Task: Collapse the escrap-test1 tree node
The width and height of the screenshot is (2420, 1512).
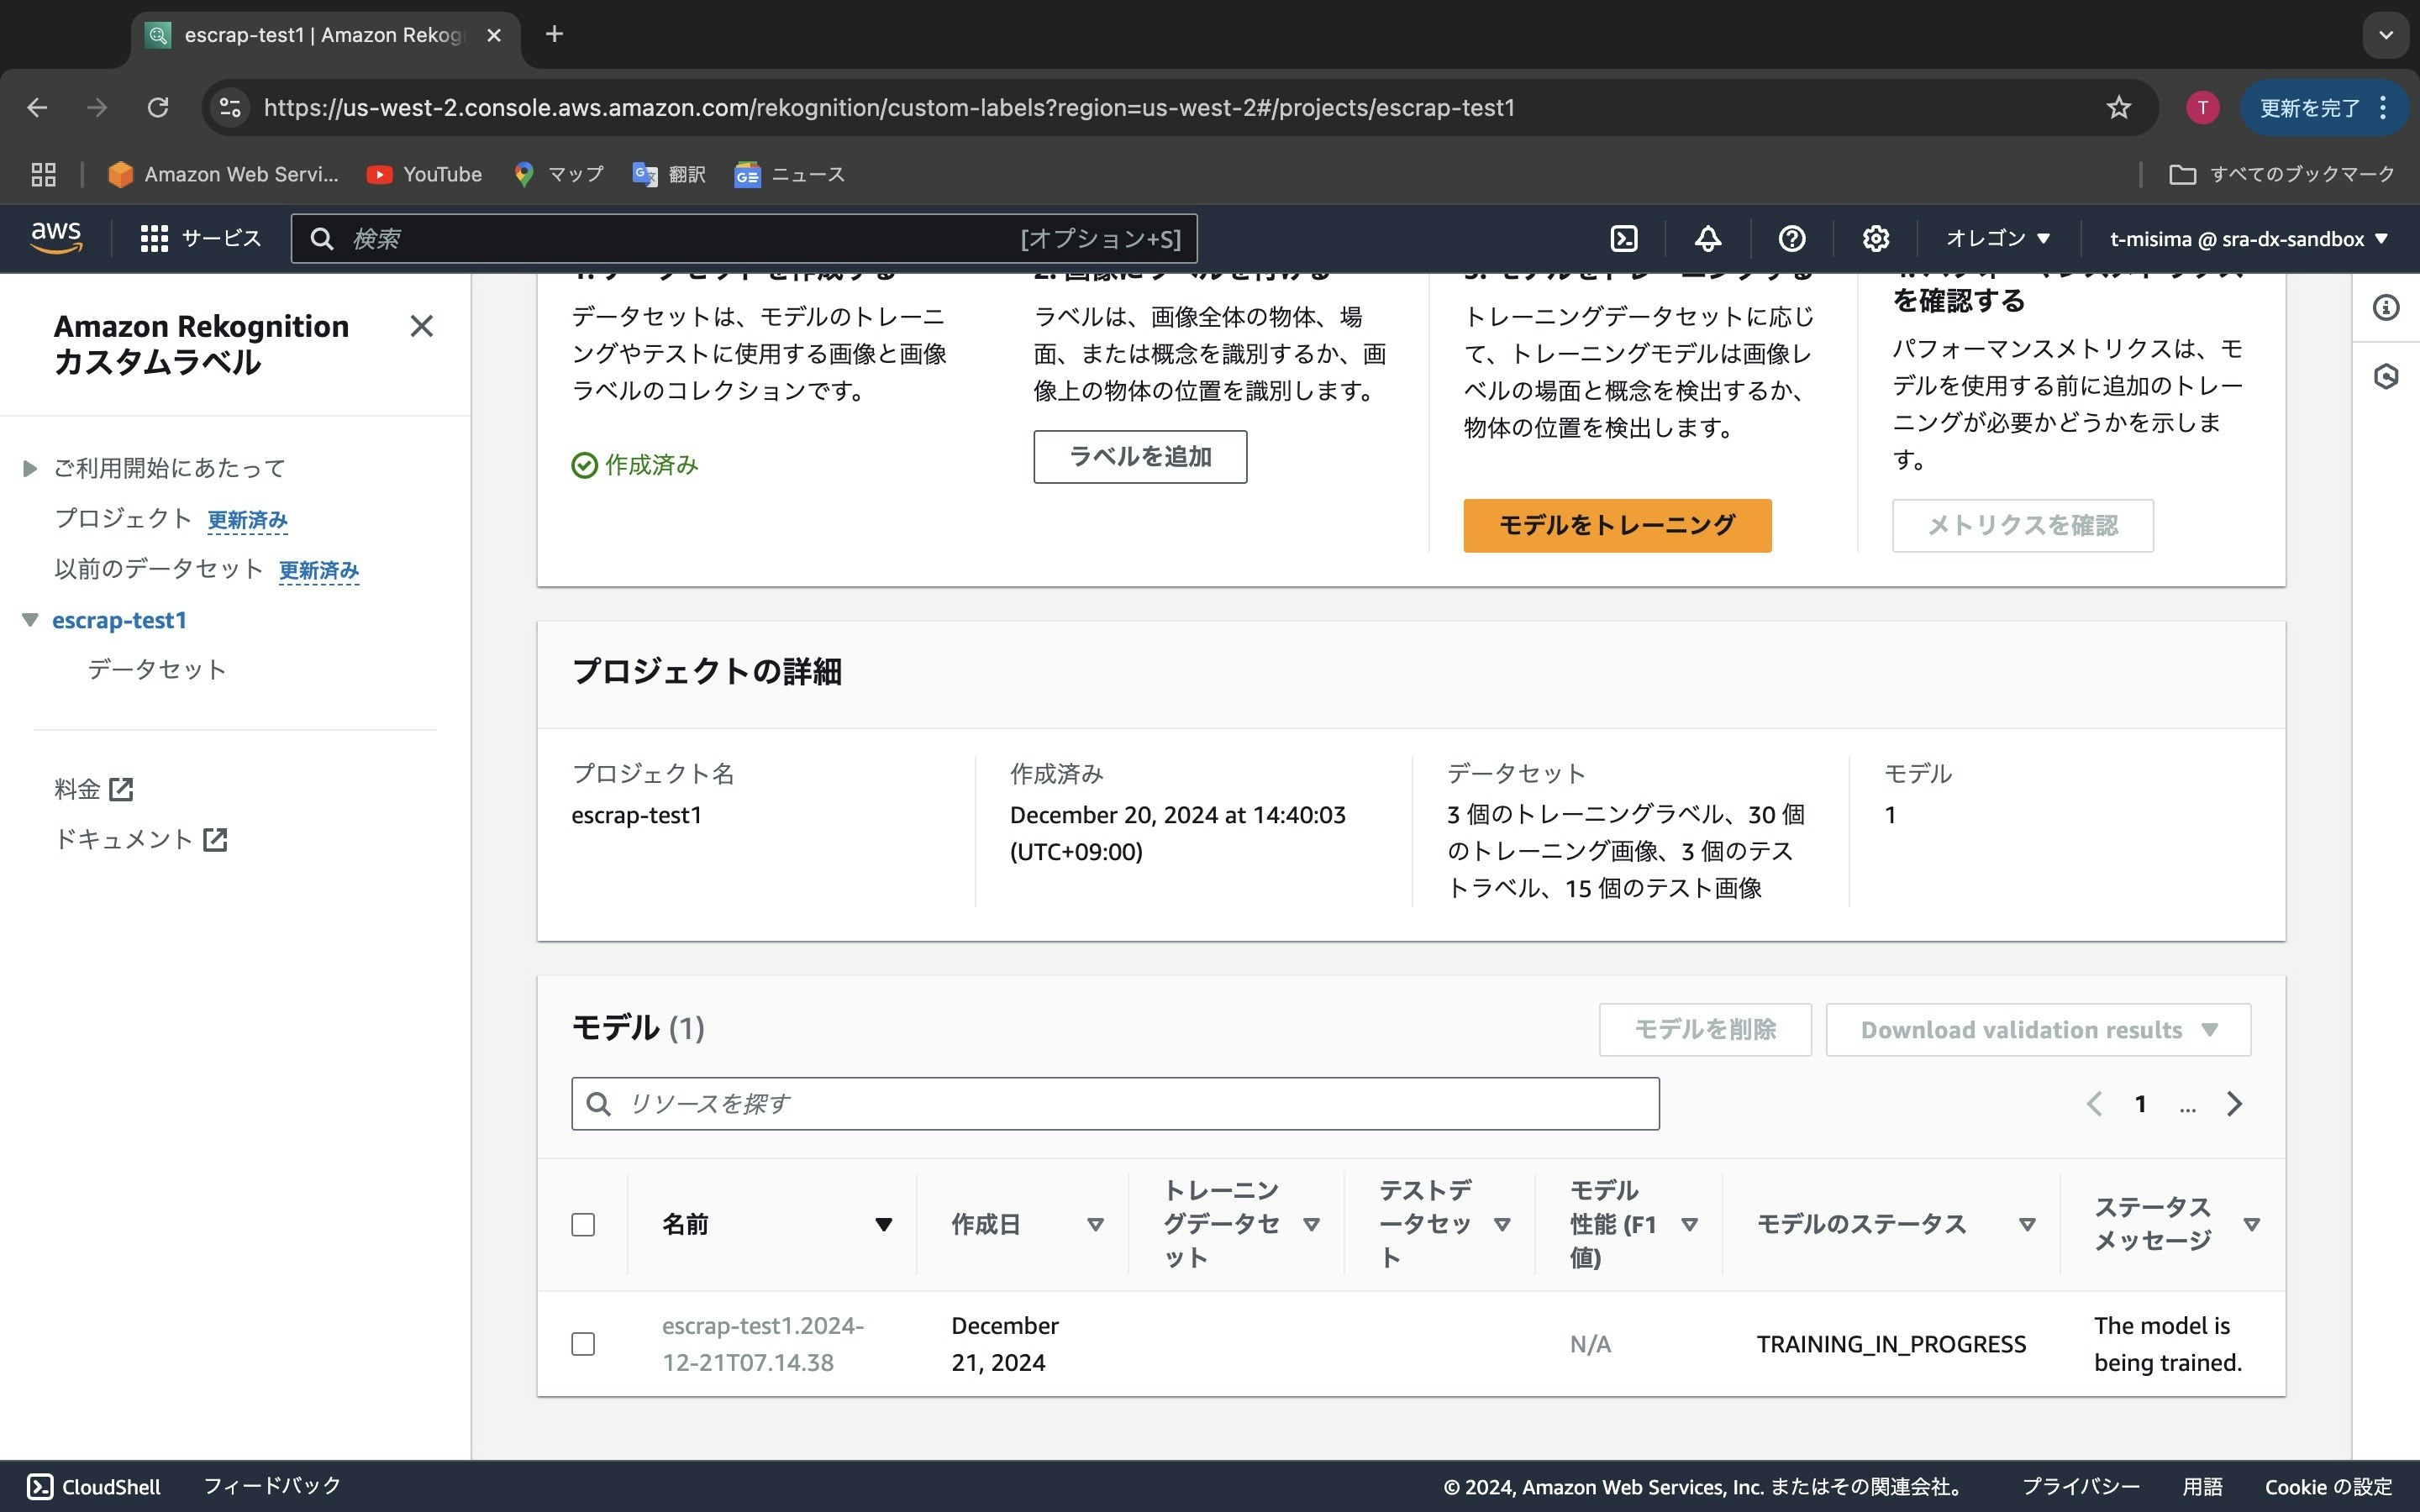Action: click(30, 620)
